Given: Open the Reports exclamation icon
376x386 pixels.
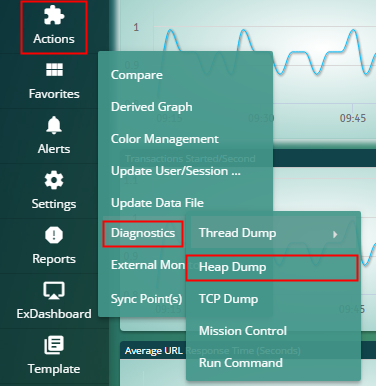Looking at the screenshot, I should coord(54,235).
